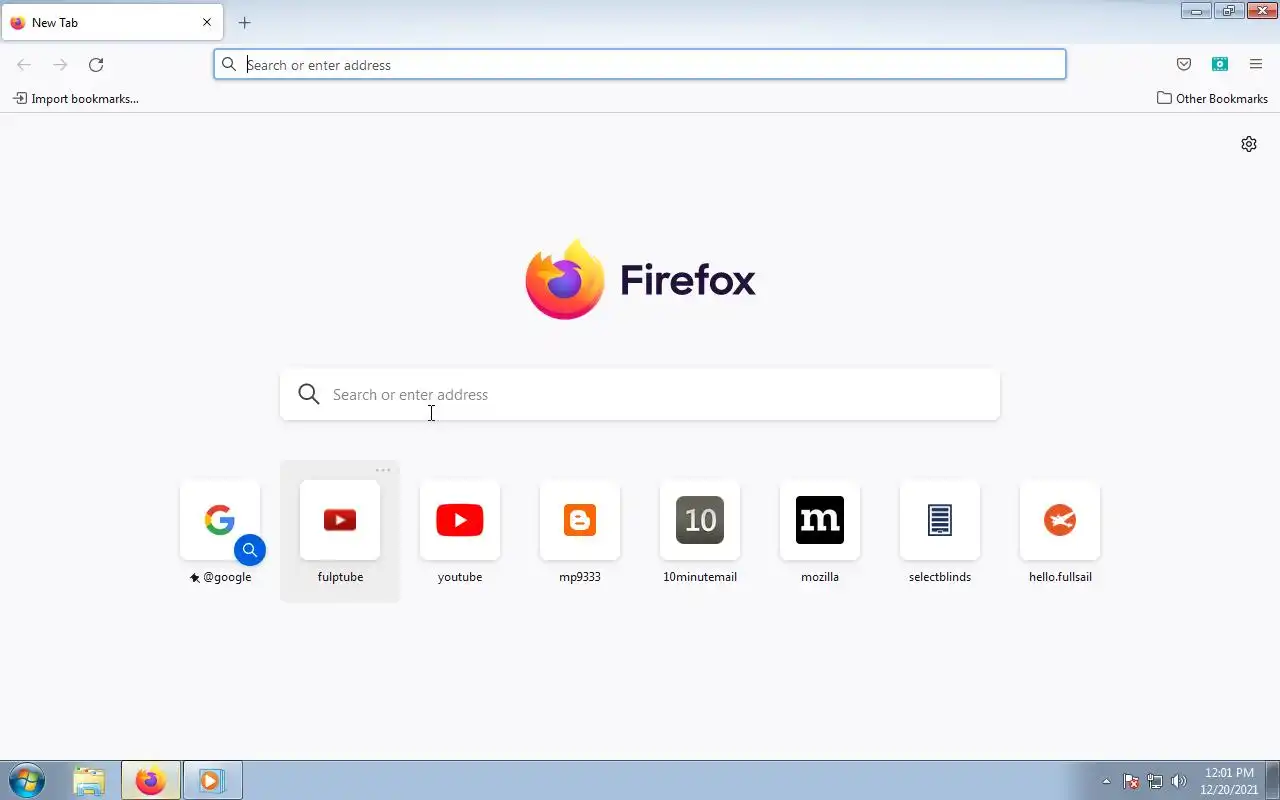The image size is (1280, 800).
Task: Open the Save to Pocket icon
Action: coord(1184,64)
